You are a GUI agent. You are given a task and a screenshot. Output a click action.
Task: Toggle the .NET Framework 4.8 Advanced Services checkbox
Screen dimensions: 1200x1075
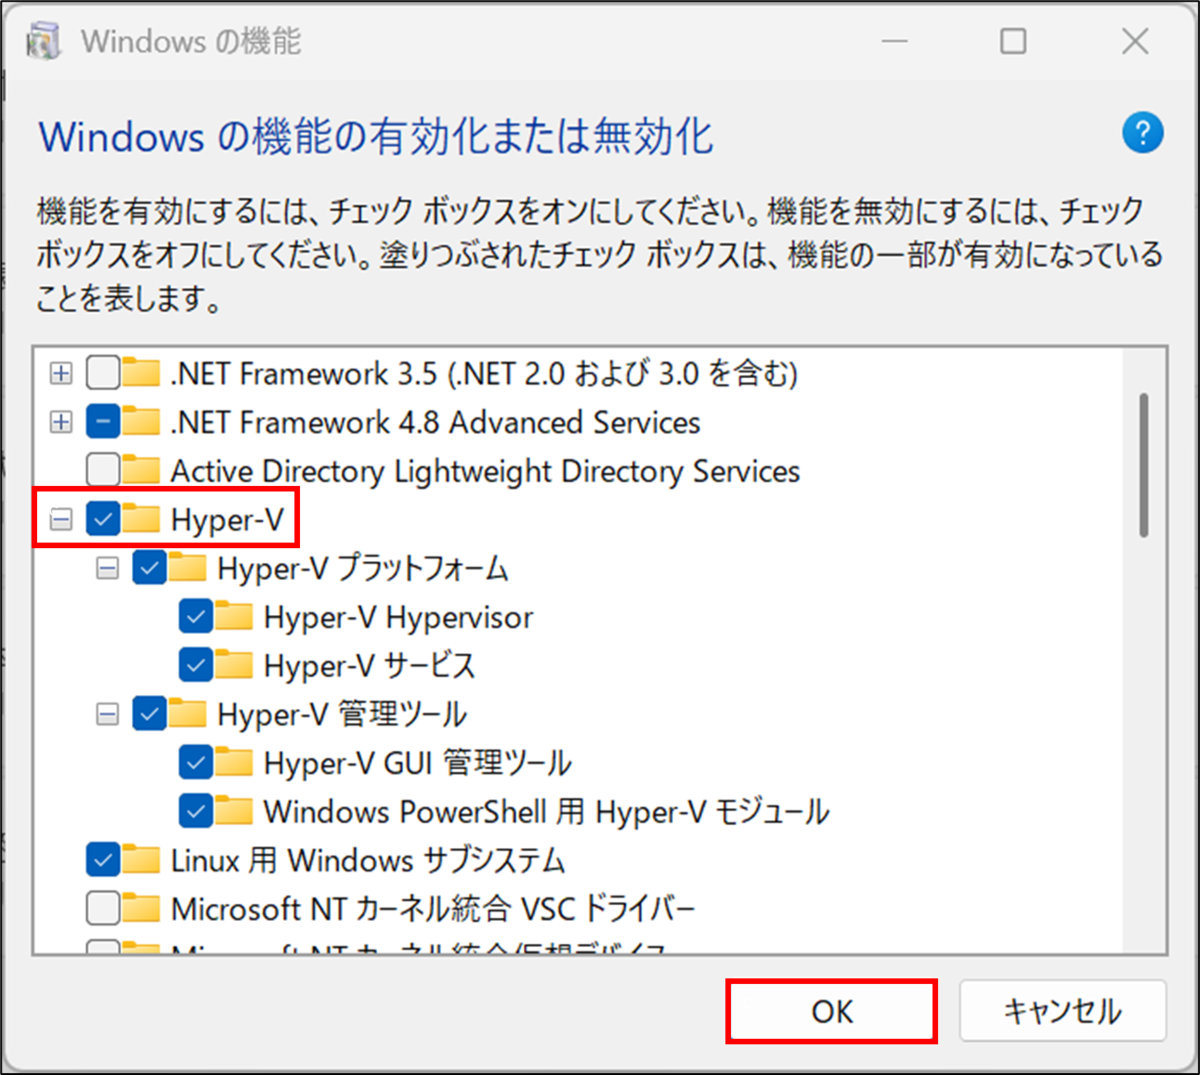(x=103, y=422)
